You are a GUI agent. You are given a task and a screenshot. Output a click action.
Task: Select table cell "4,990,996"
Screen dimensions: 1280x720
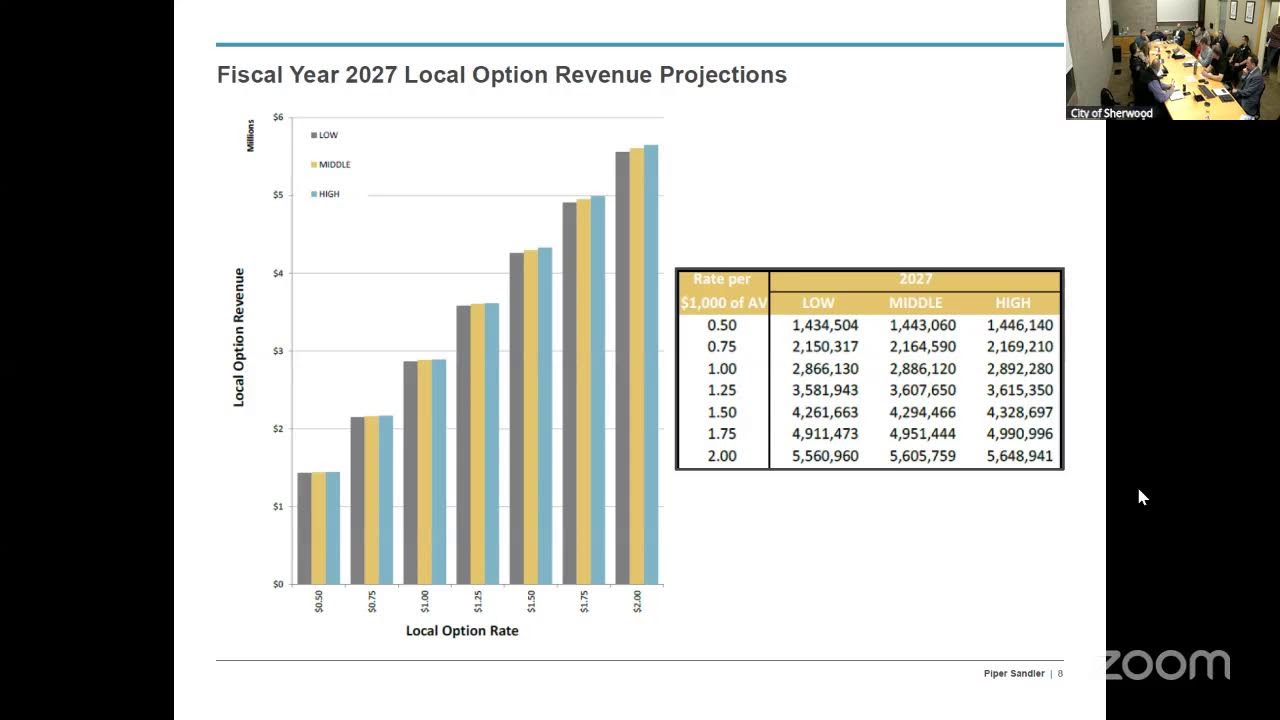pos(1019,434)
